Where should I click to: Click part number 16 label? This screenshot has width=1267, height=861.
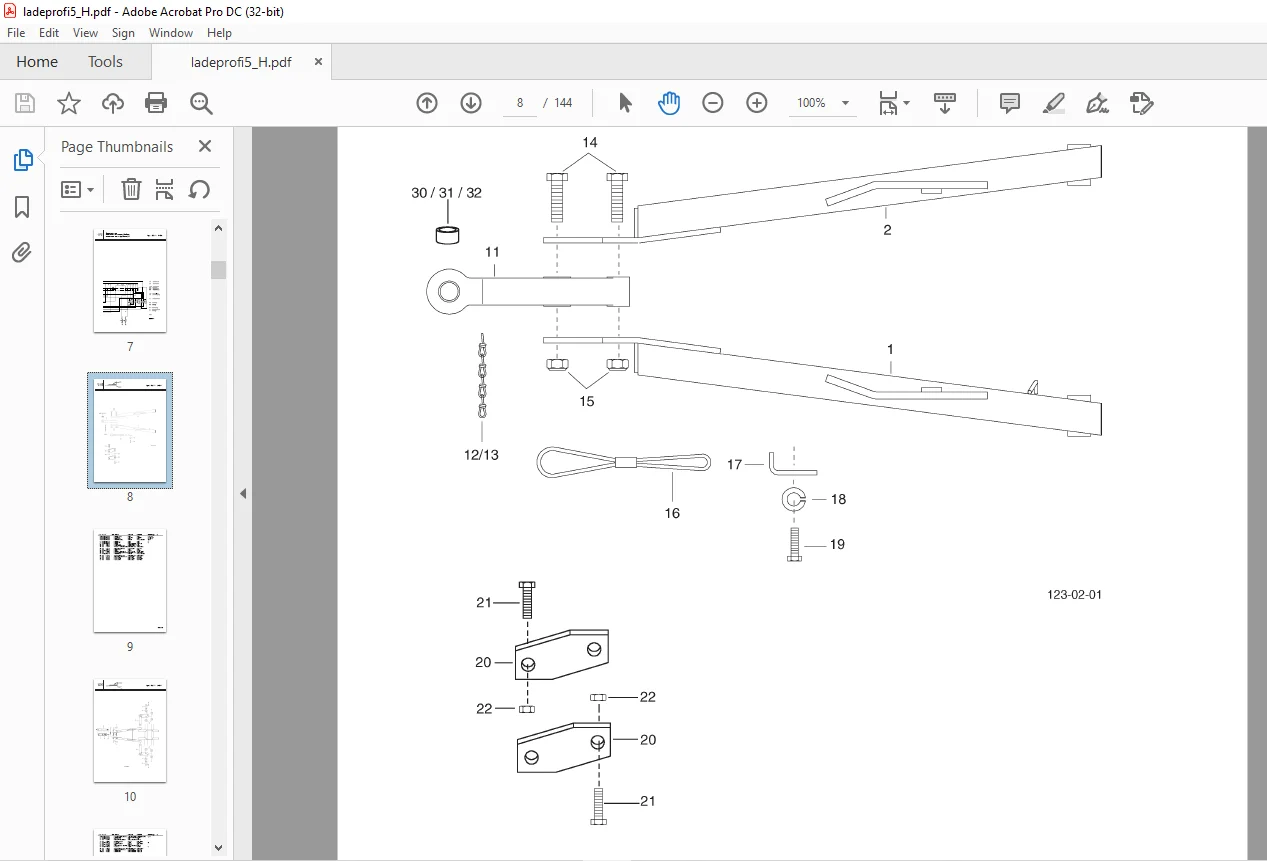672,513
